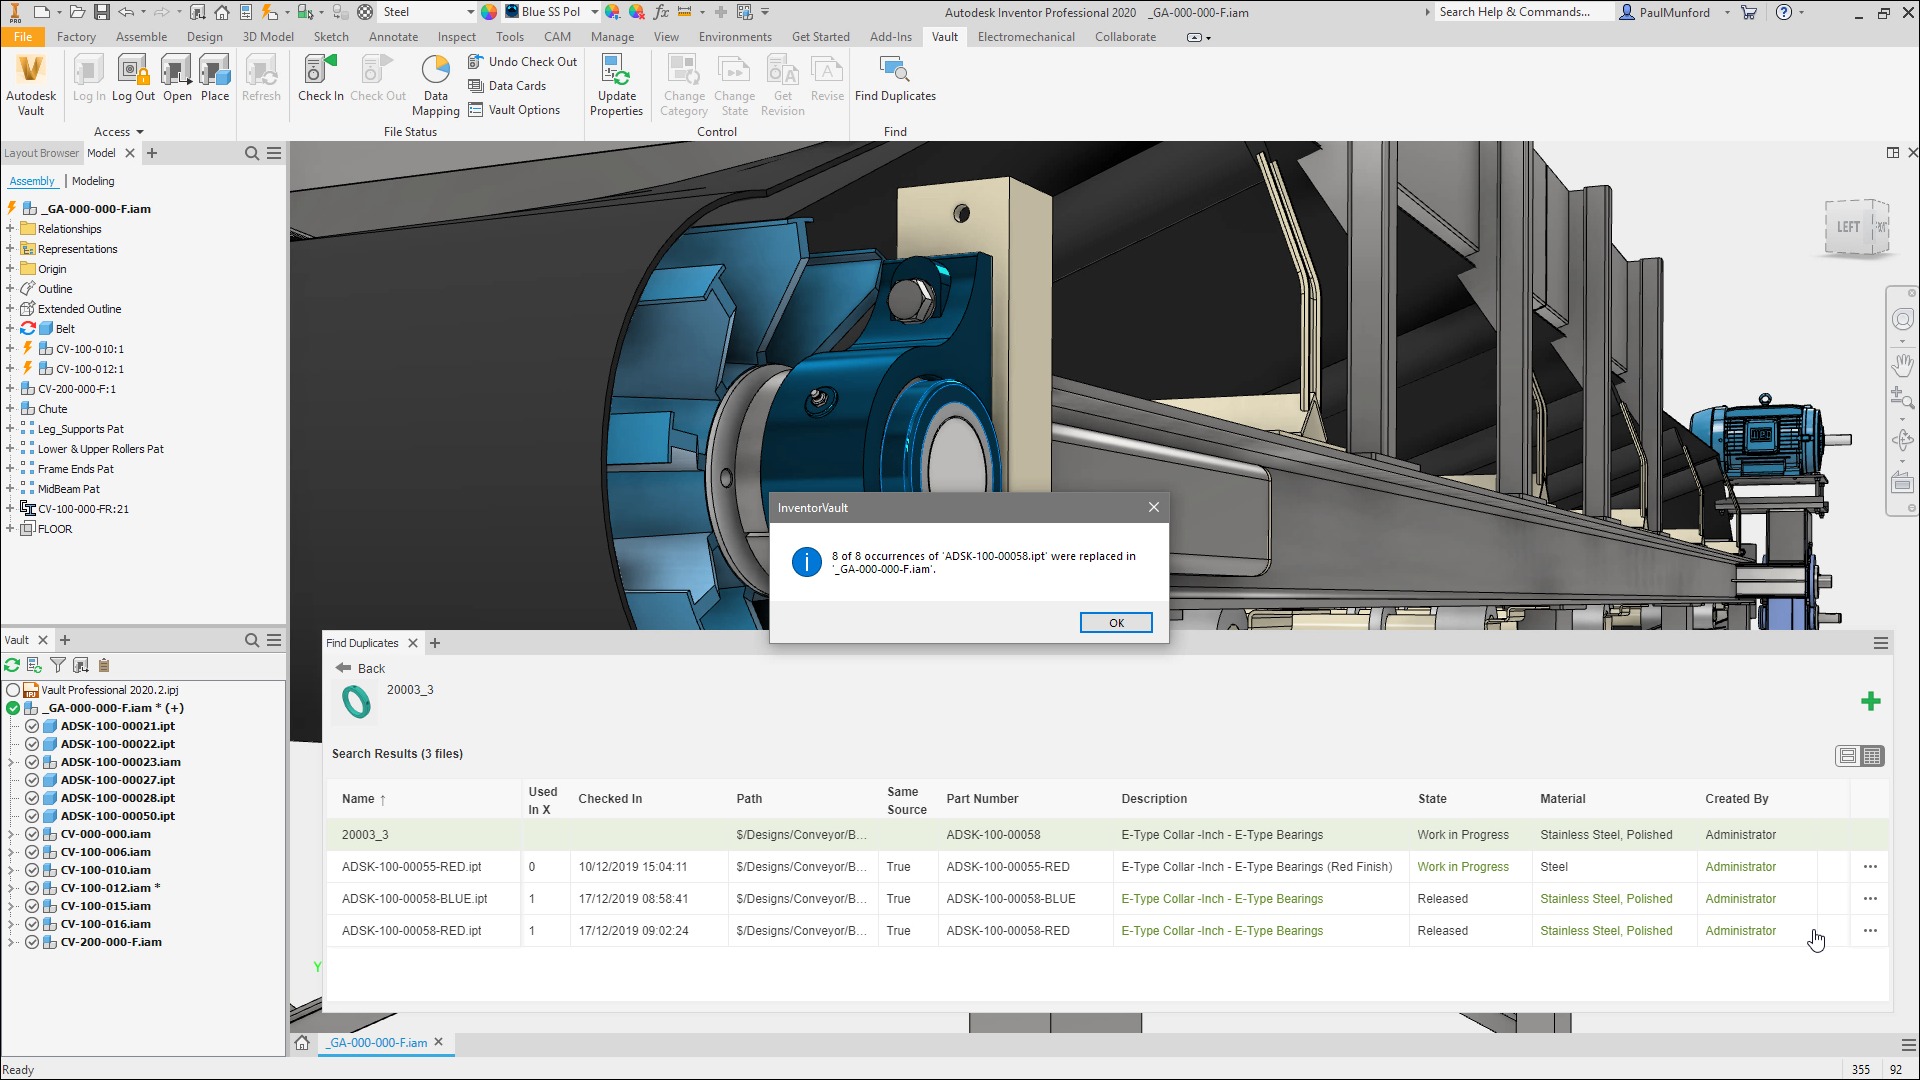Search in the Vault browser panel
The width and height of the screenshot is (1920, 1080).
click(x=252, y=640)
